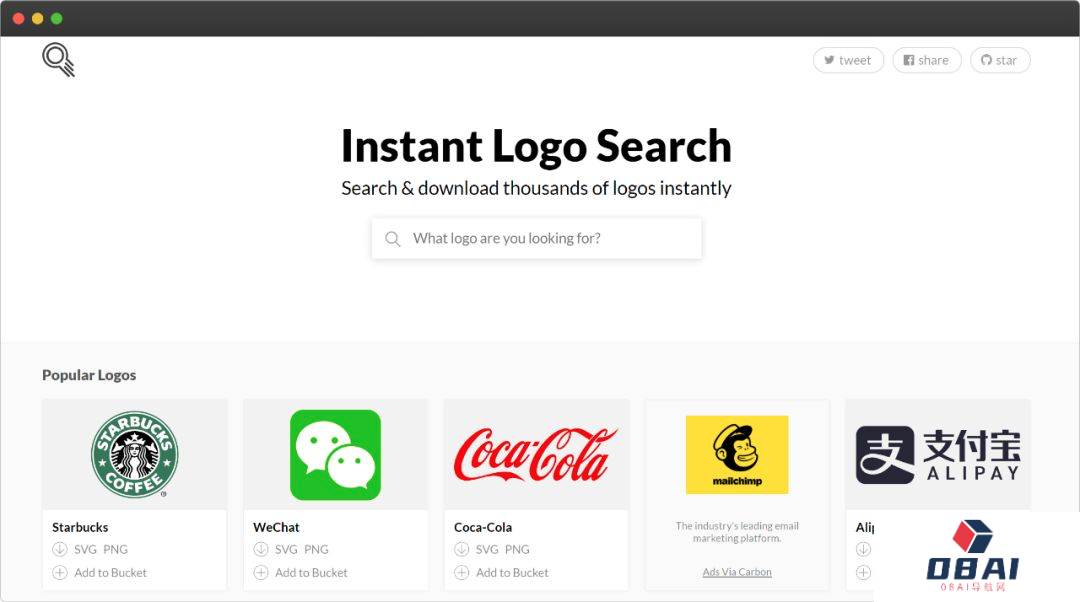Download Coca-Cola logo as PNG
The height and width of the screenshot is (602, 1080).
tap(517, 550)
